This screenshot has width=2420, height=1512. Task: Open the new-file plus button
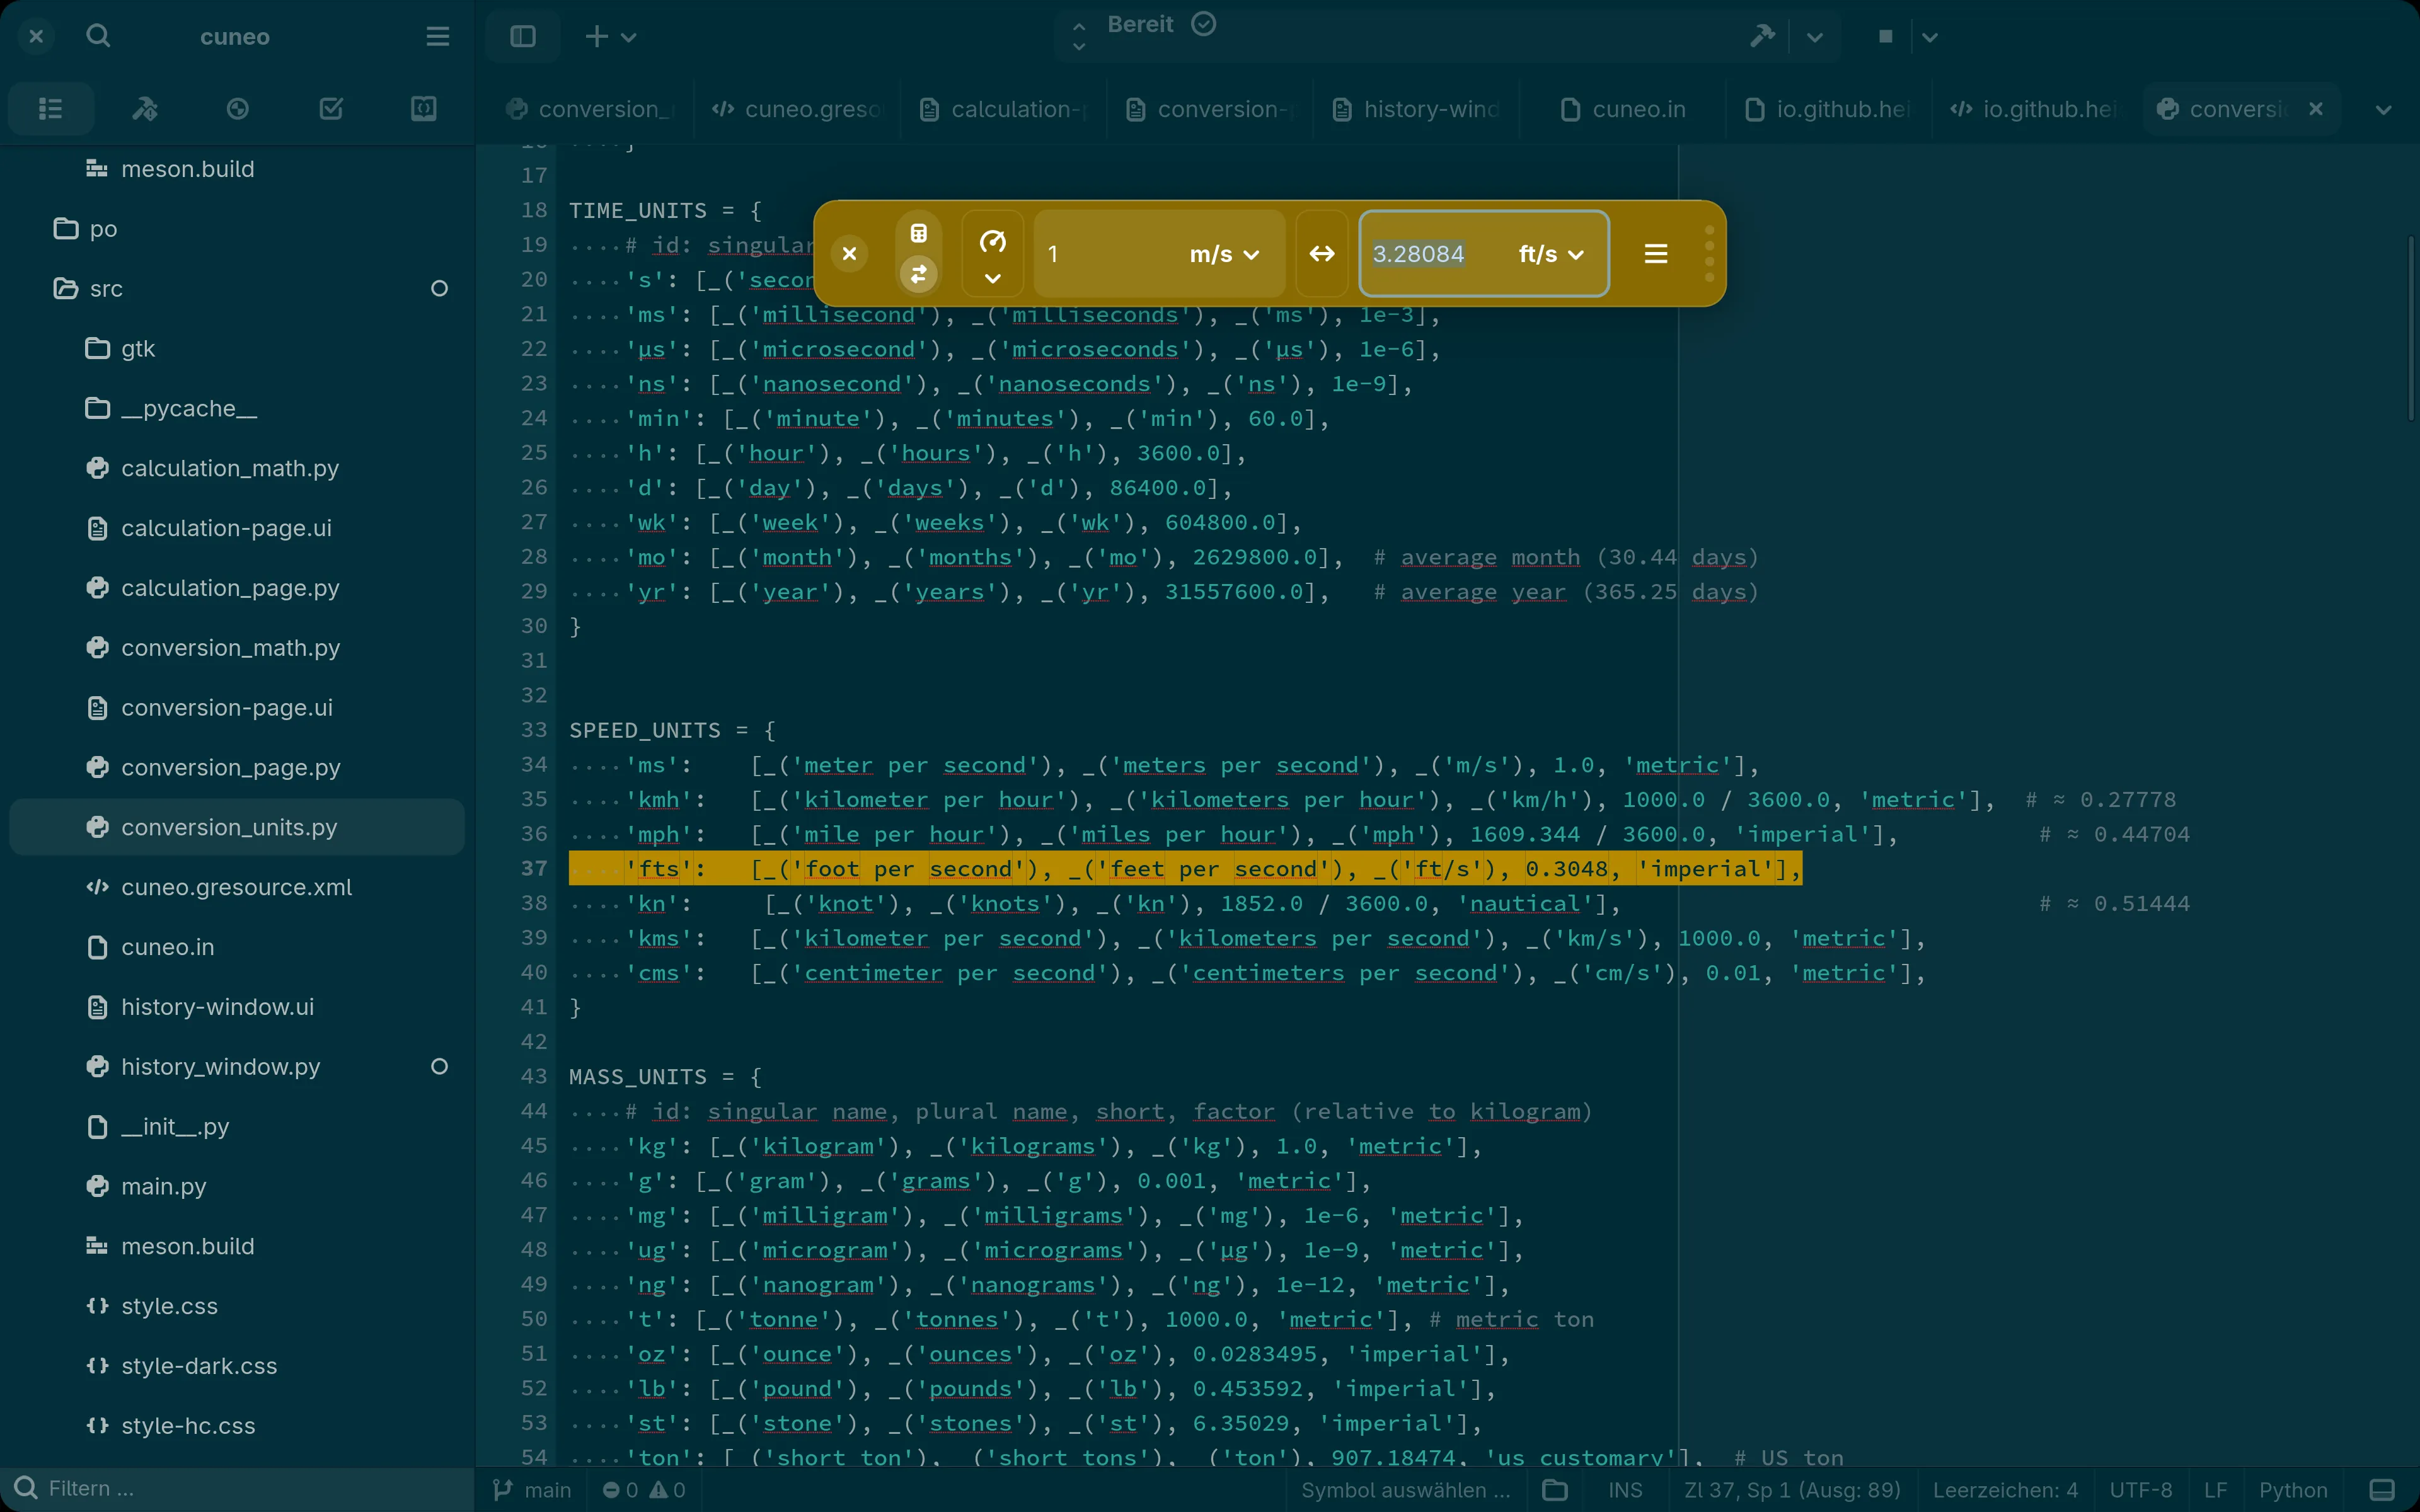tap(596, 37)
